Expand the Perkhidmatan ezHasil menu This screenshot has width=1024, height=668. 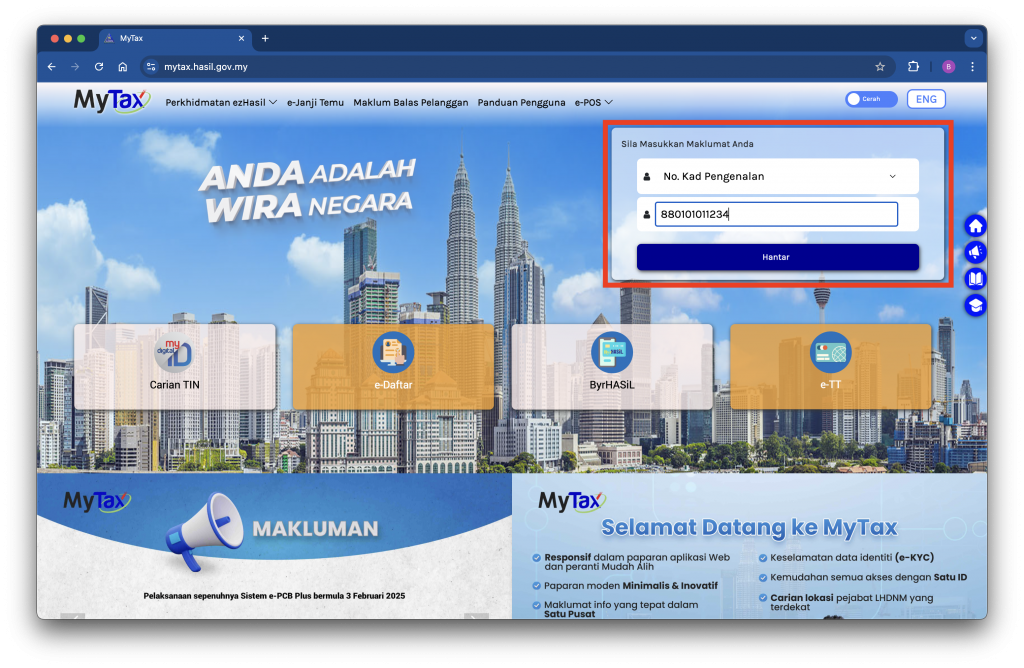coord(221,102)
